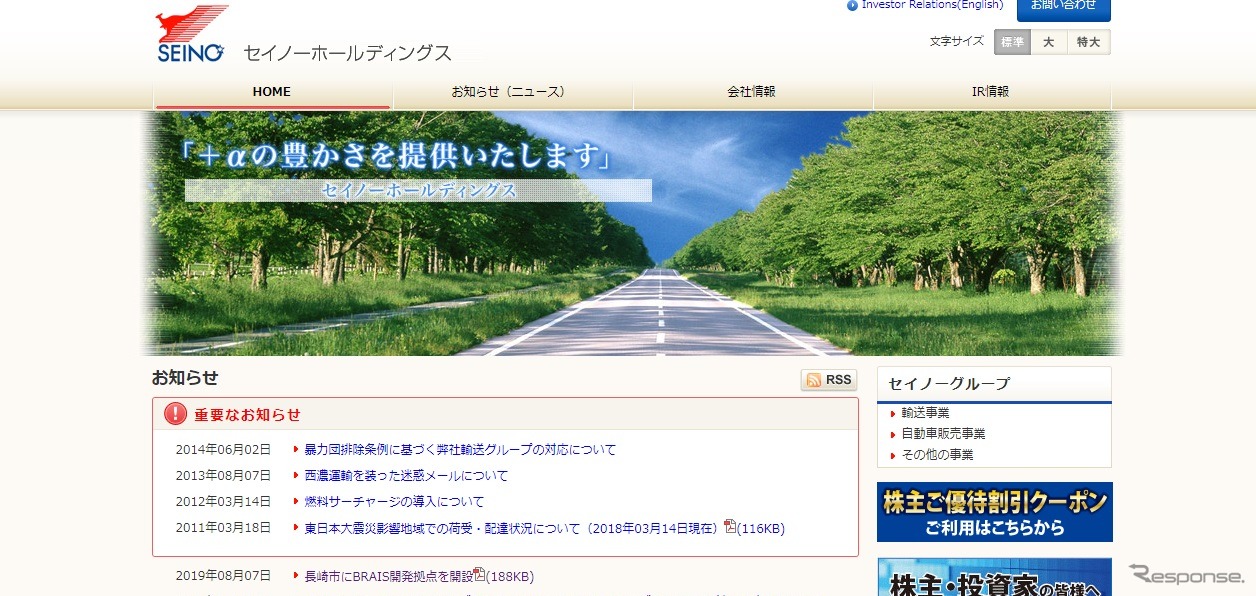Image resolution: width=1256 pixels, height=596 pixels.
Task: Click PDF icon beside the BRAIS announcement
Action: [x=481, y=576]
